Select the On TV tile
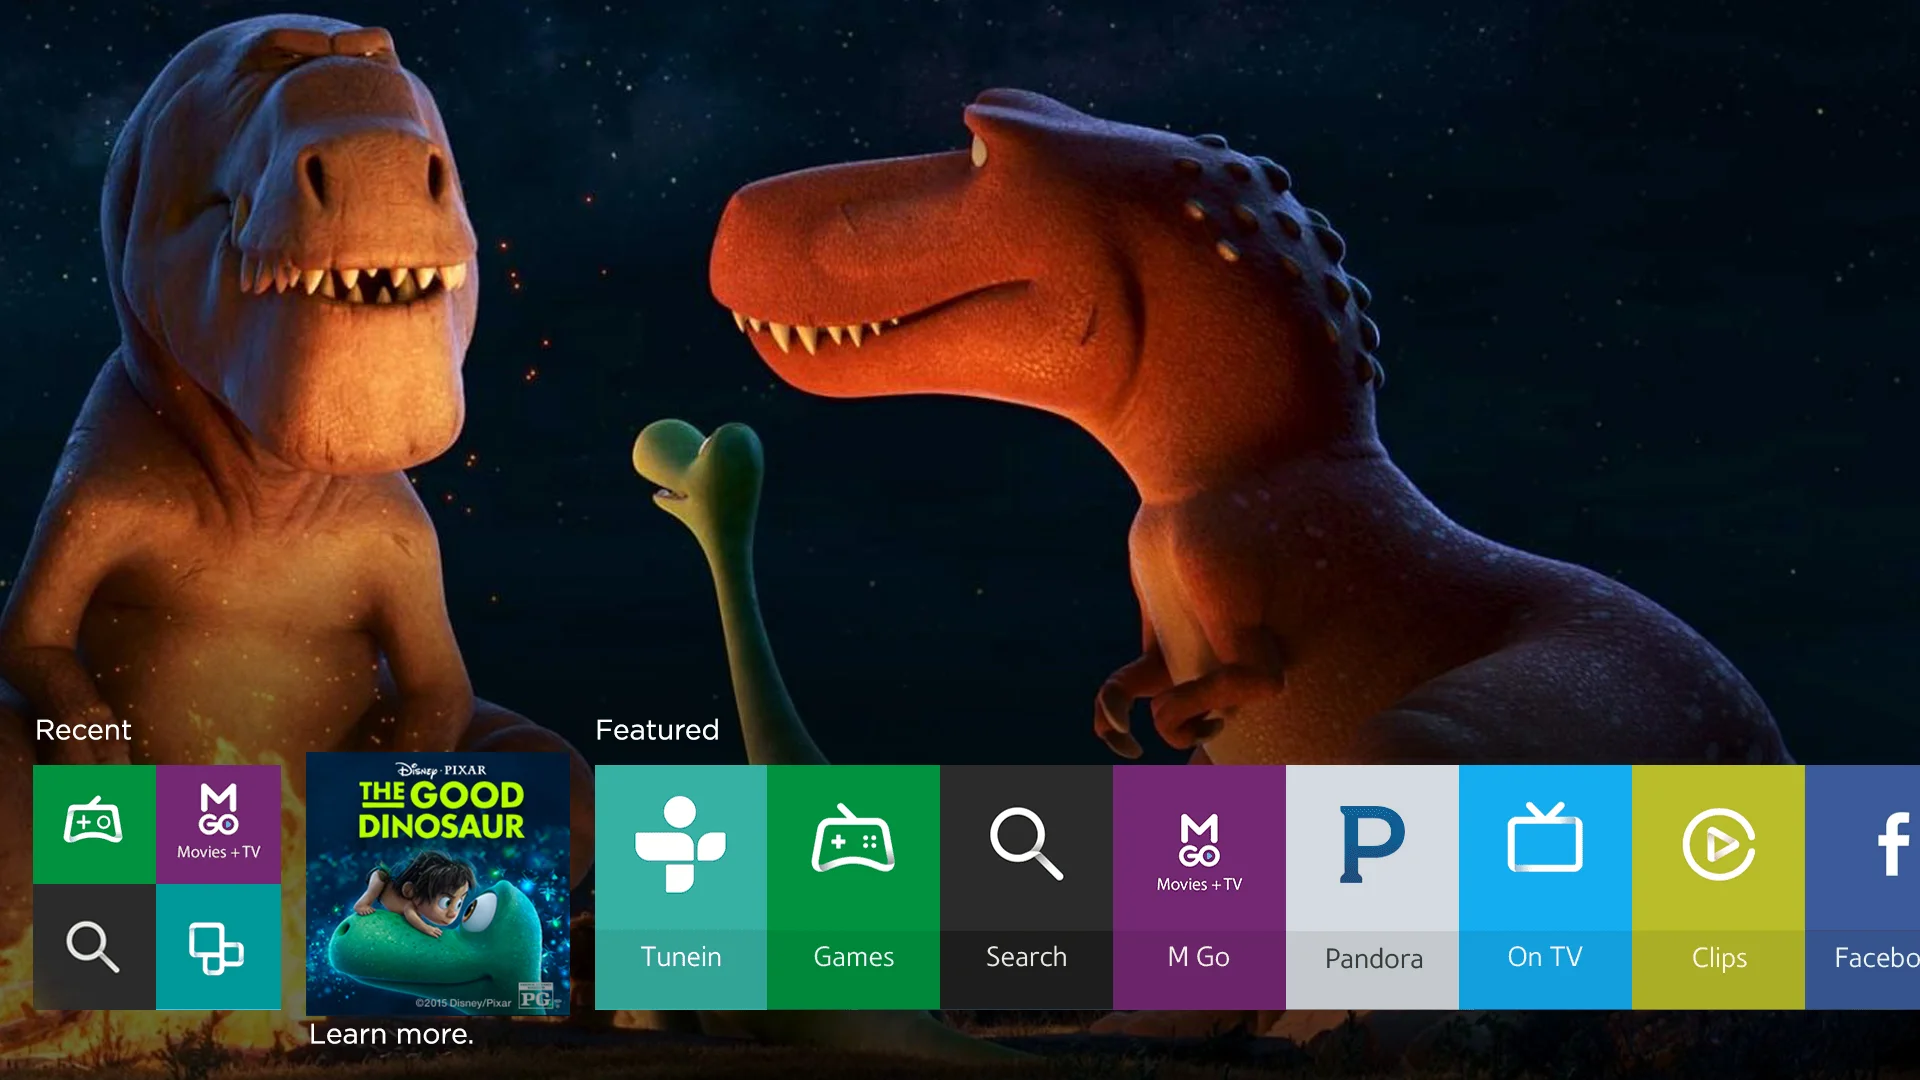 (x=1545, y=887)
